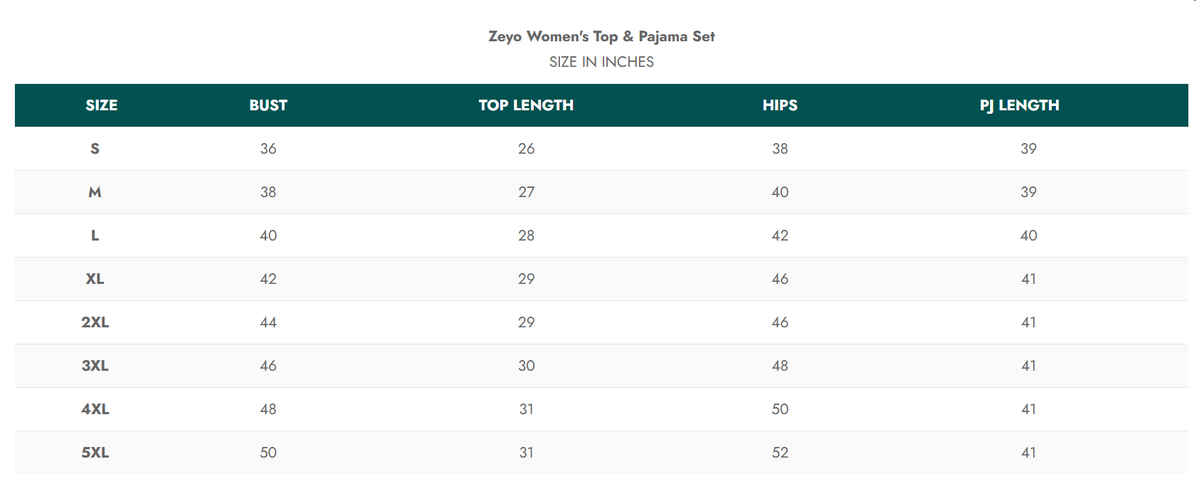Select the XL size row label
The image size is (1200, 496).
[x=95, y=279]
